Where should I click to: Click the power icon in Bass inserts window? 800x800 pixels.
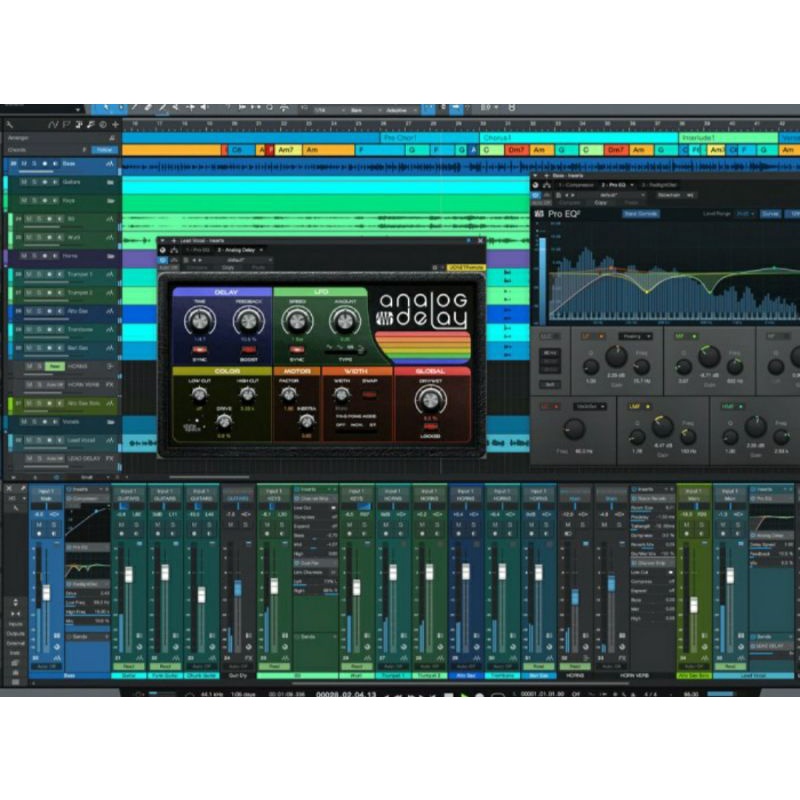(x=536, y=185)
